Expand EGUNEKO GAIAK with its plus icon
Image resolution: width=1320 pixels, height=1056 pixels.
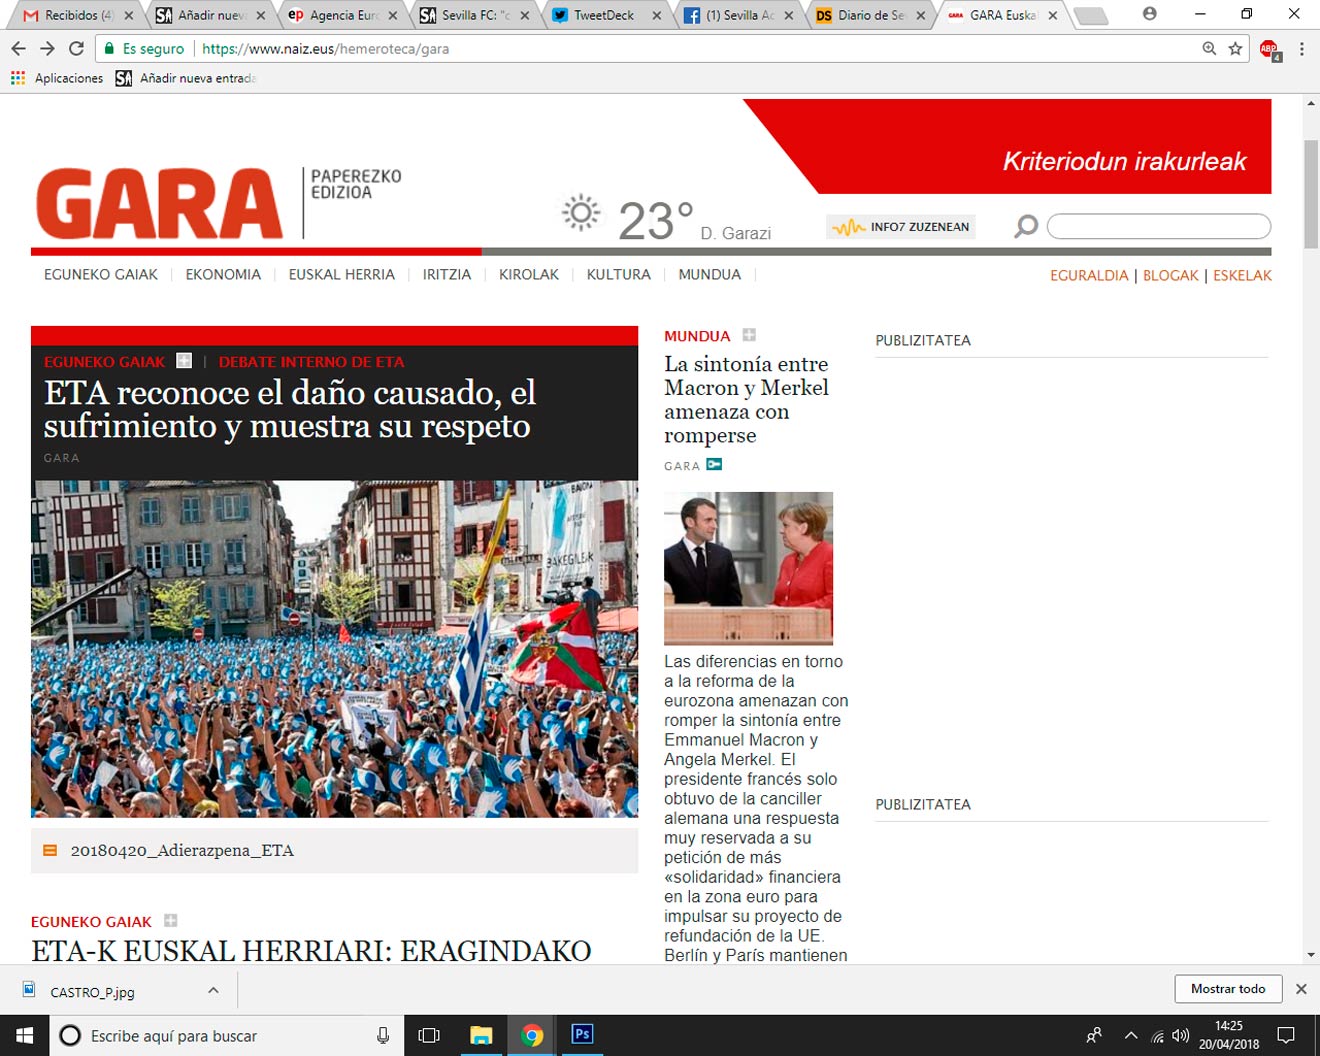pos(170,920)
